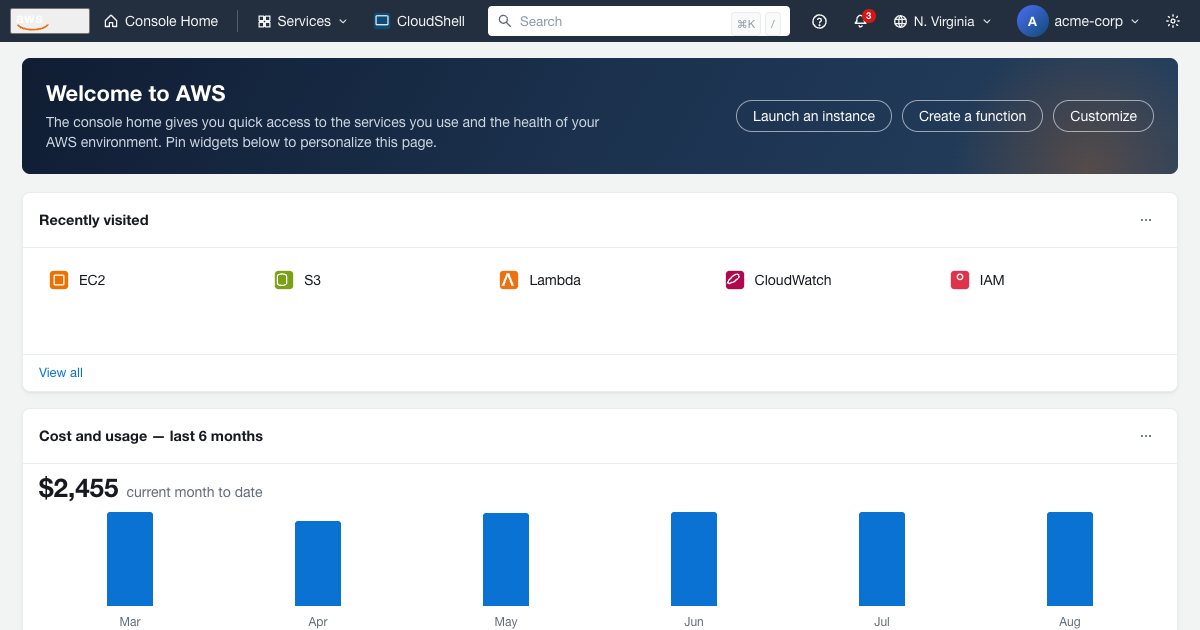Open the N. Virginia region selector

coord(942,21)
